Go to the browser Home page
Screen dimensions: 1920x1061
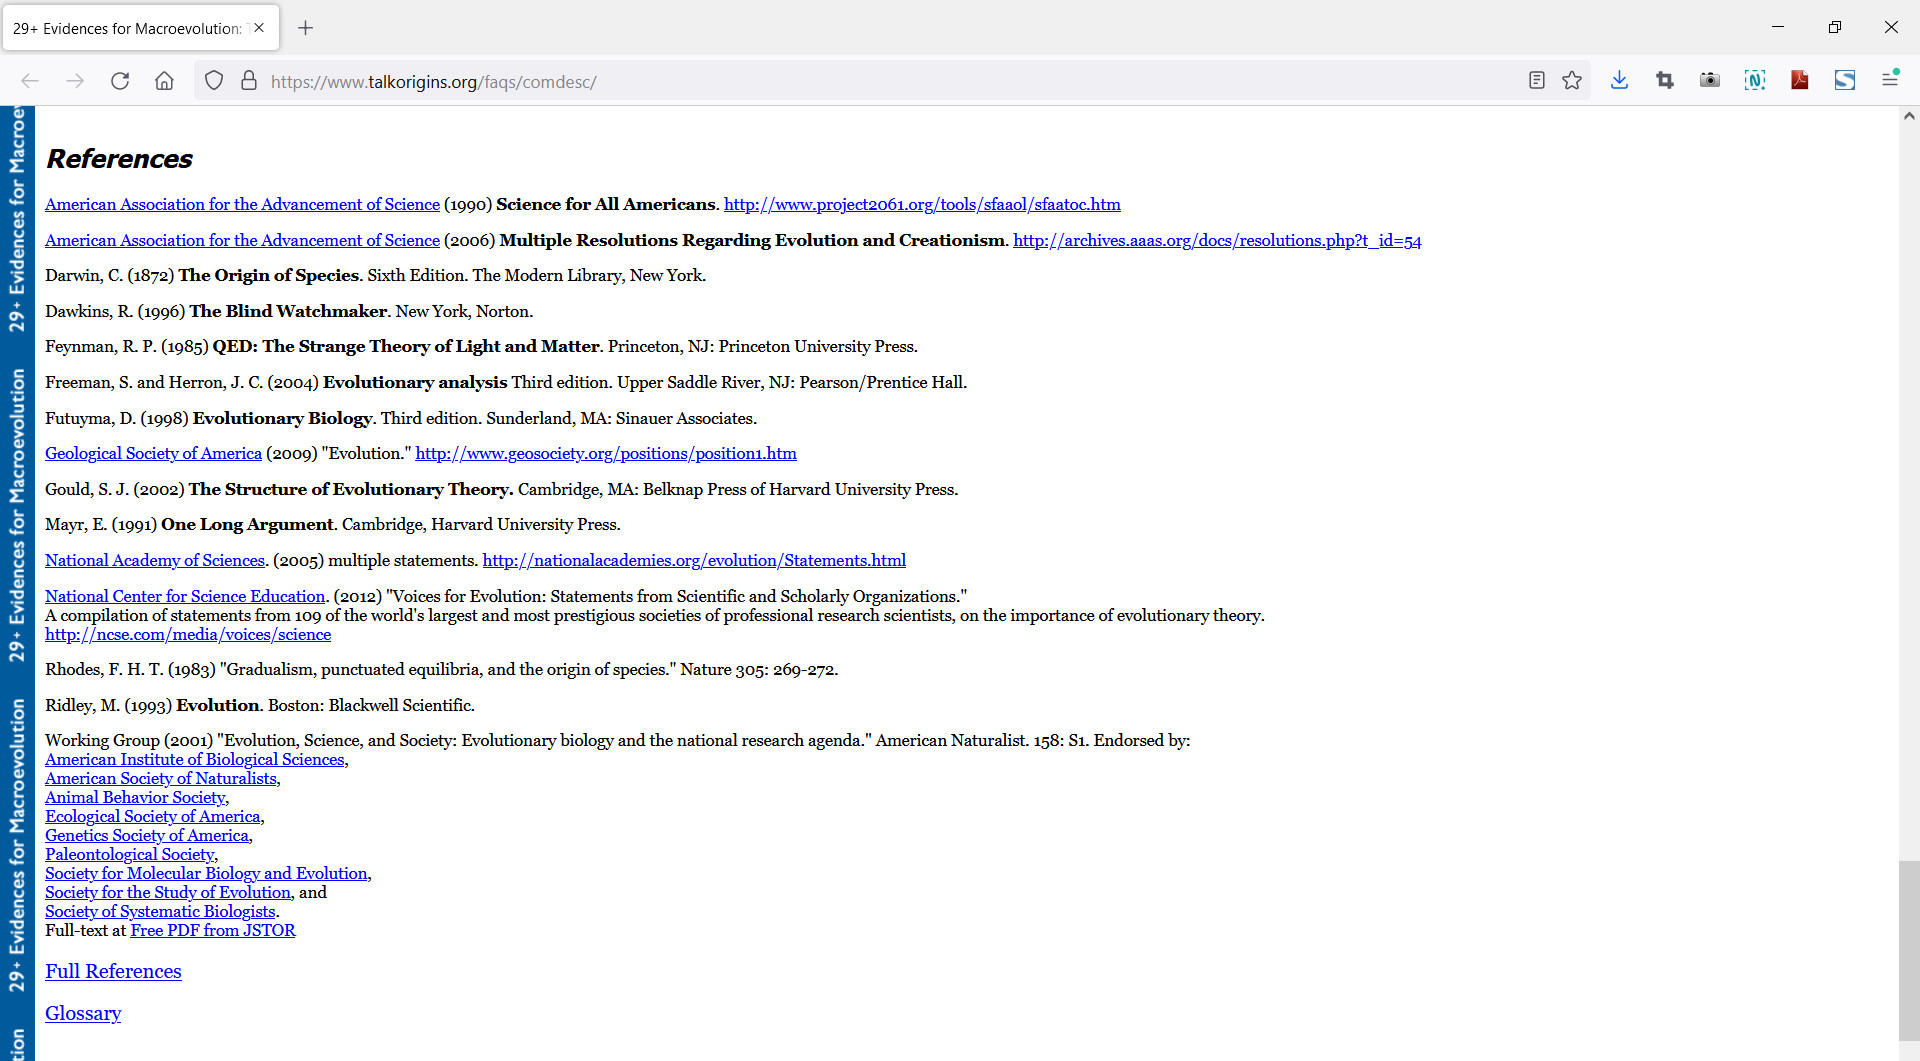[x=164, y=81]
